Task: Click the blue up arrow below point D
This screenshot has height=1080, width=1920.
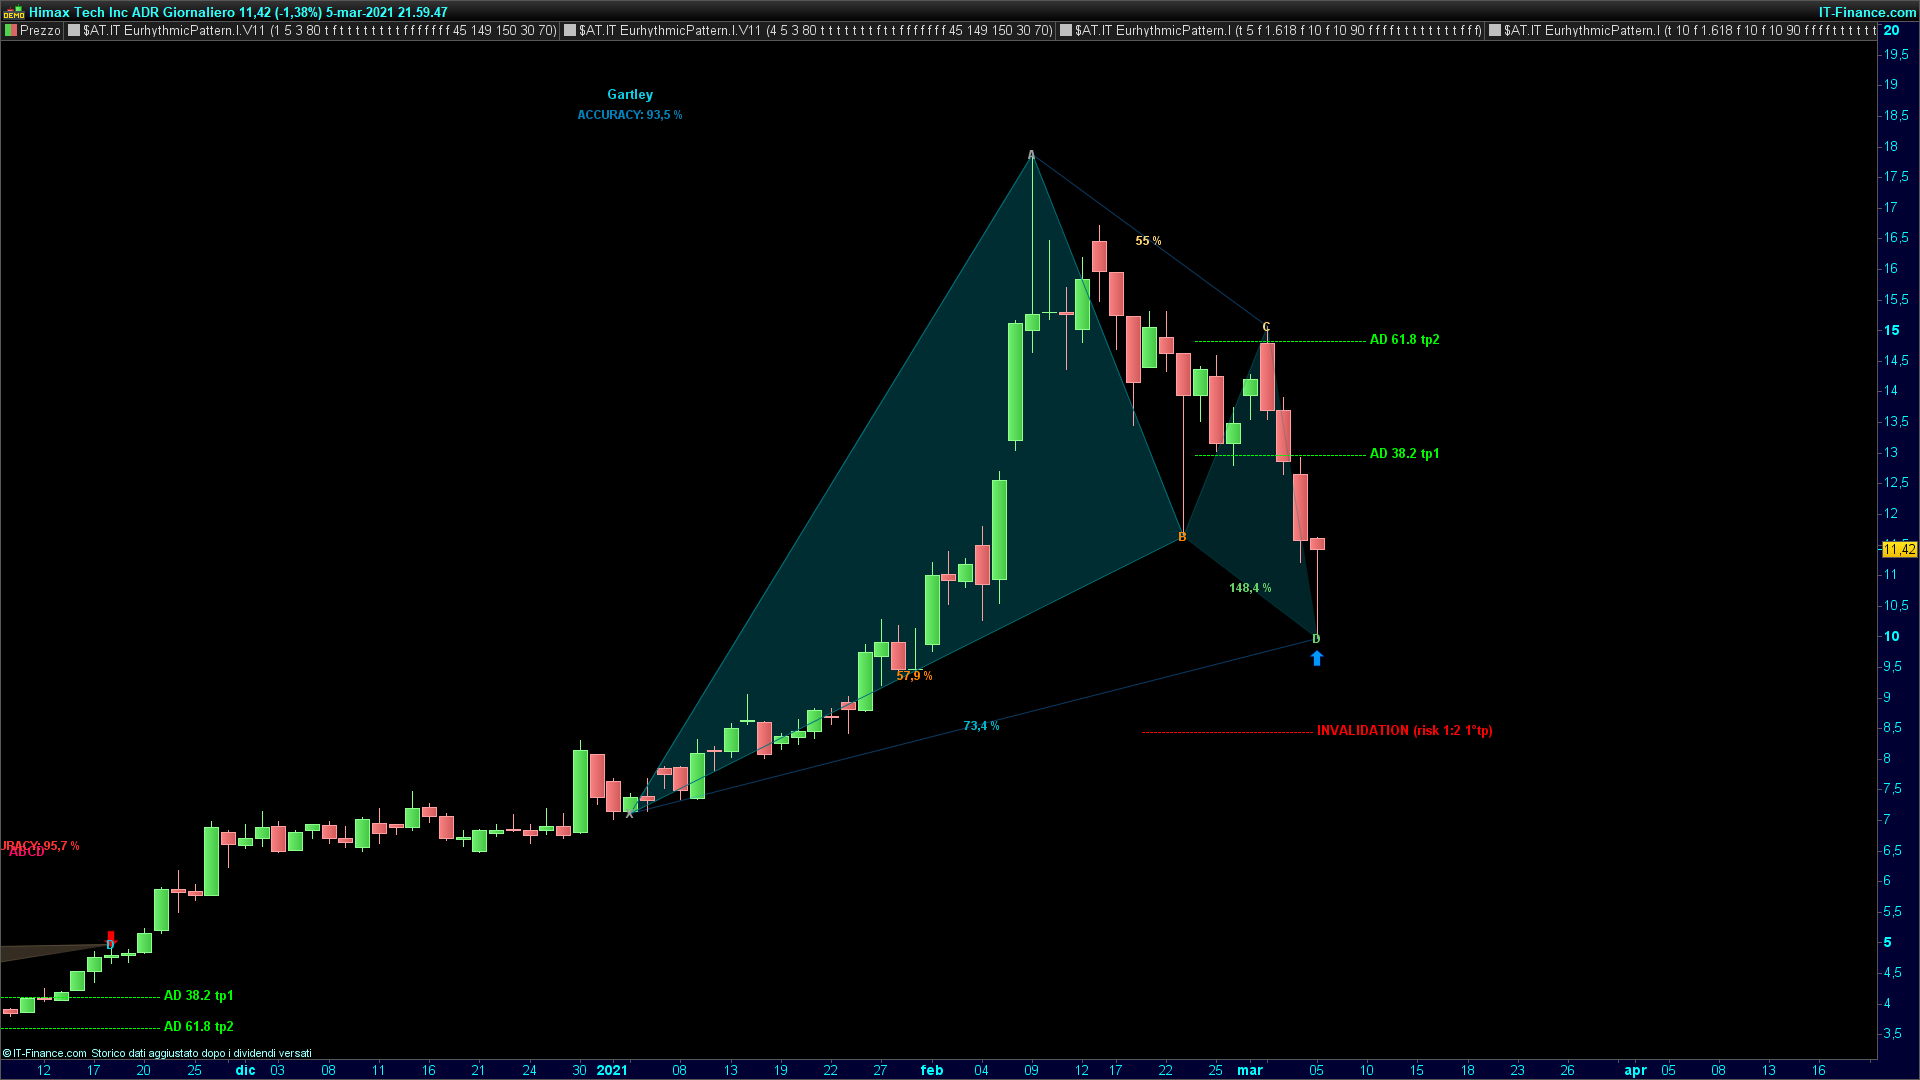Action: (x=1316, y=658)
